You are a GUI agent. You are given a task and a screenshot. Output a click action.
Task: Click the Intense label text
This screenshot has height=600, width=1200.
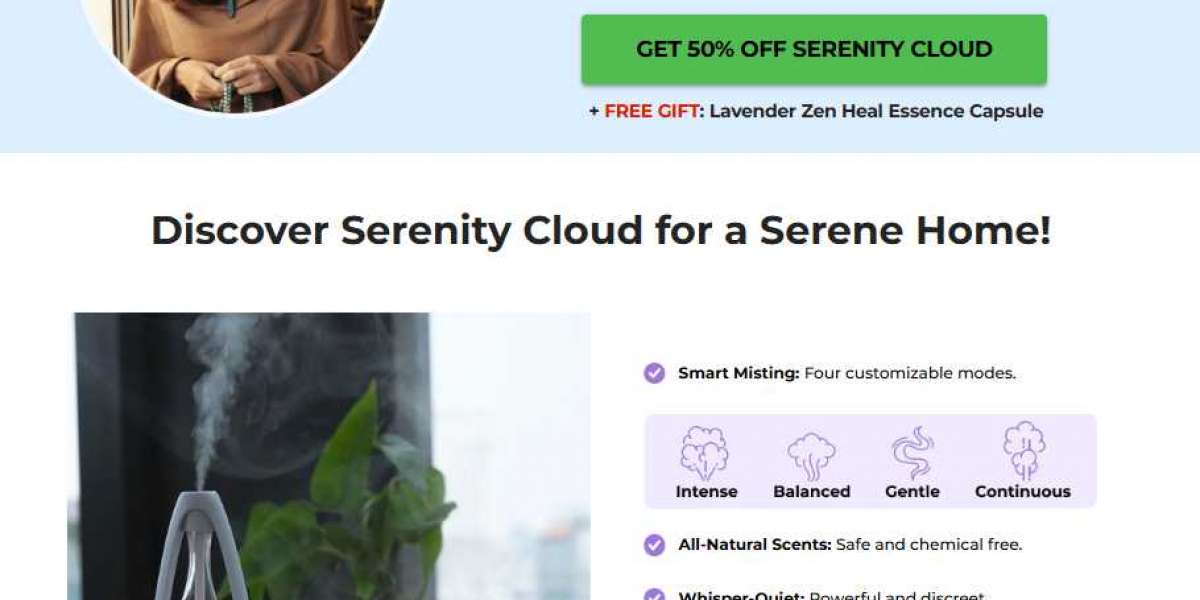[x=706, y=492]
